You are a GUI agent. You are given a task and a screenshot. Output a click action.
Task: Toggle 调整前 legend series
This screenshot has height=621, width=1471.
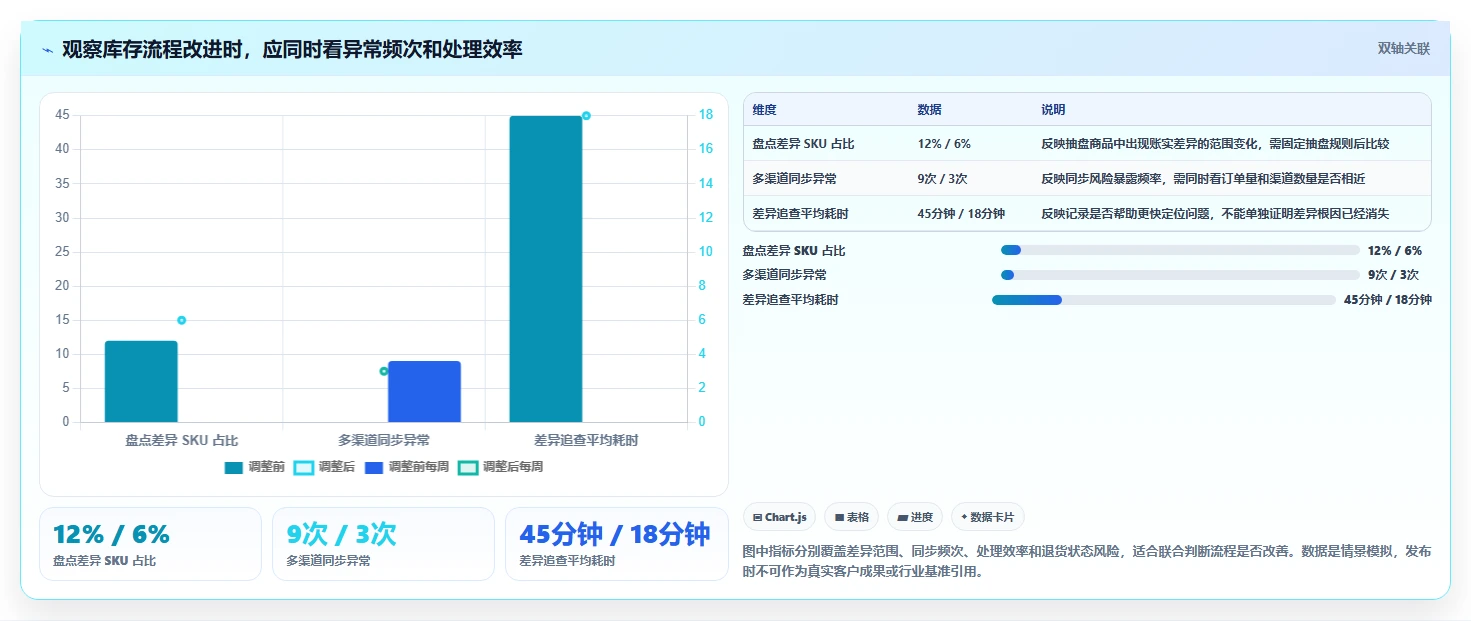coord(255,467)
